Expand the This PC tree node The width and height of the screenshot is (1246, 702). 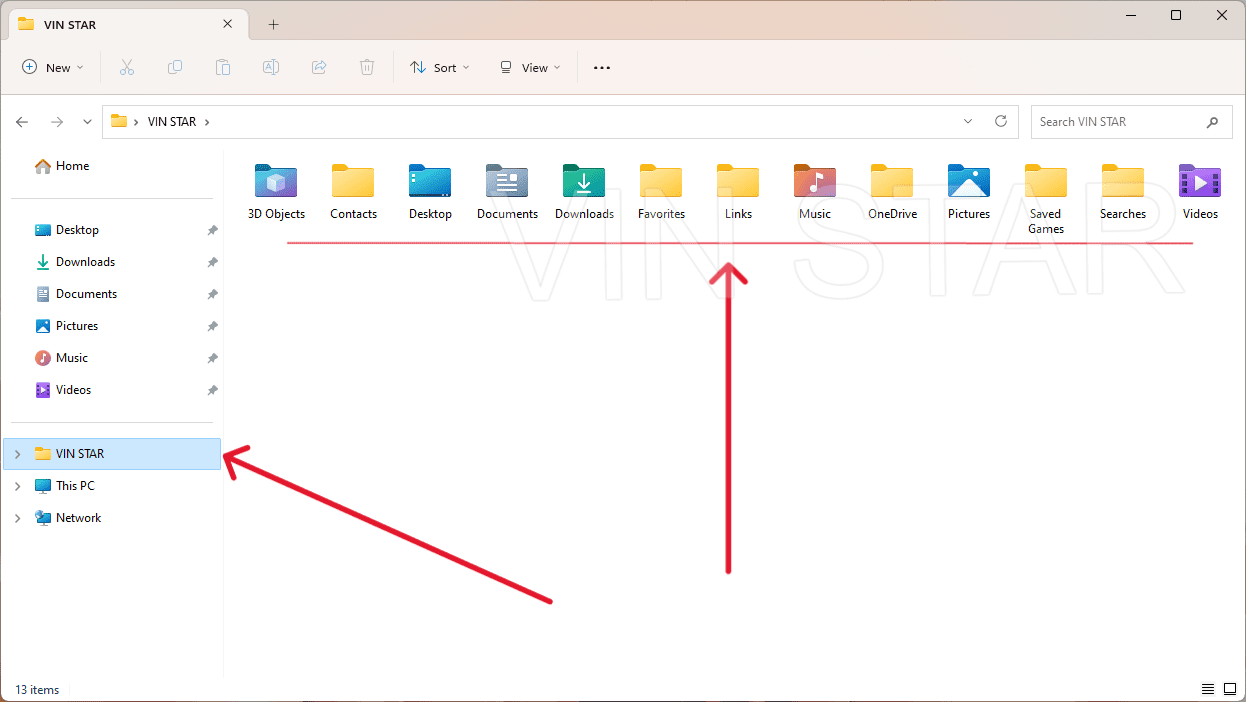[17, 486]
